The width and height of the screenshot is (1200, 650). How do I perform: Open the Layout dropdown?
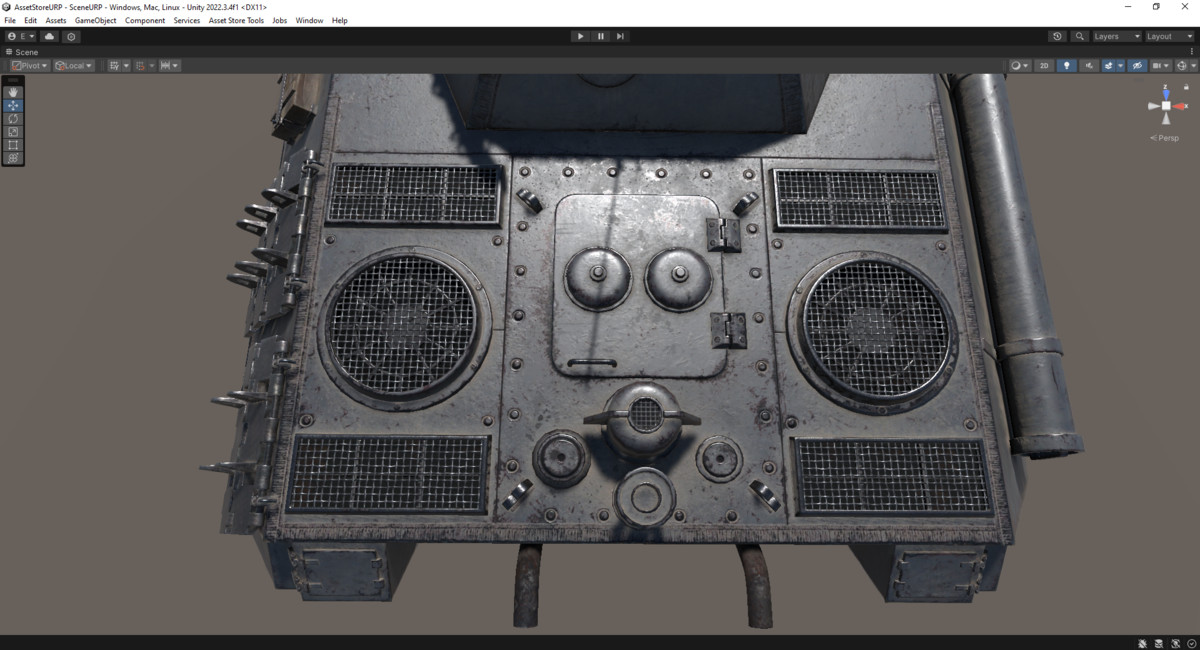[x=1163, y=36]
